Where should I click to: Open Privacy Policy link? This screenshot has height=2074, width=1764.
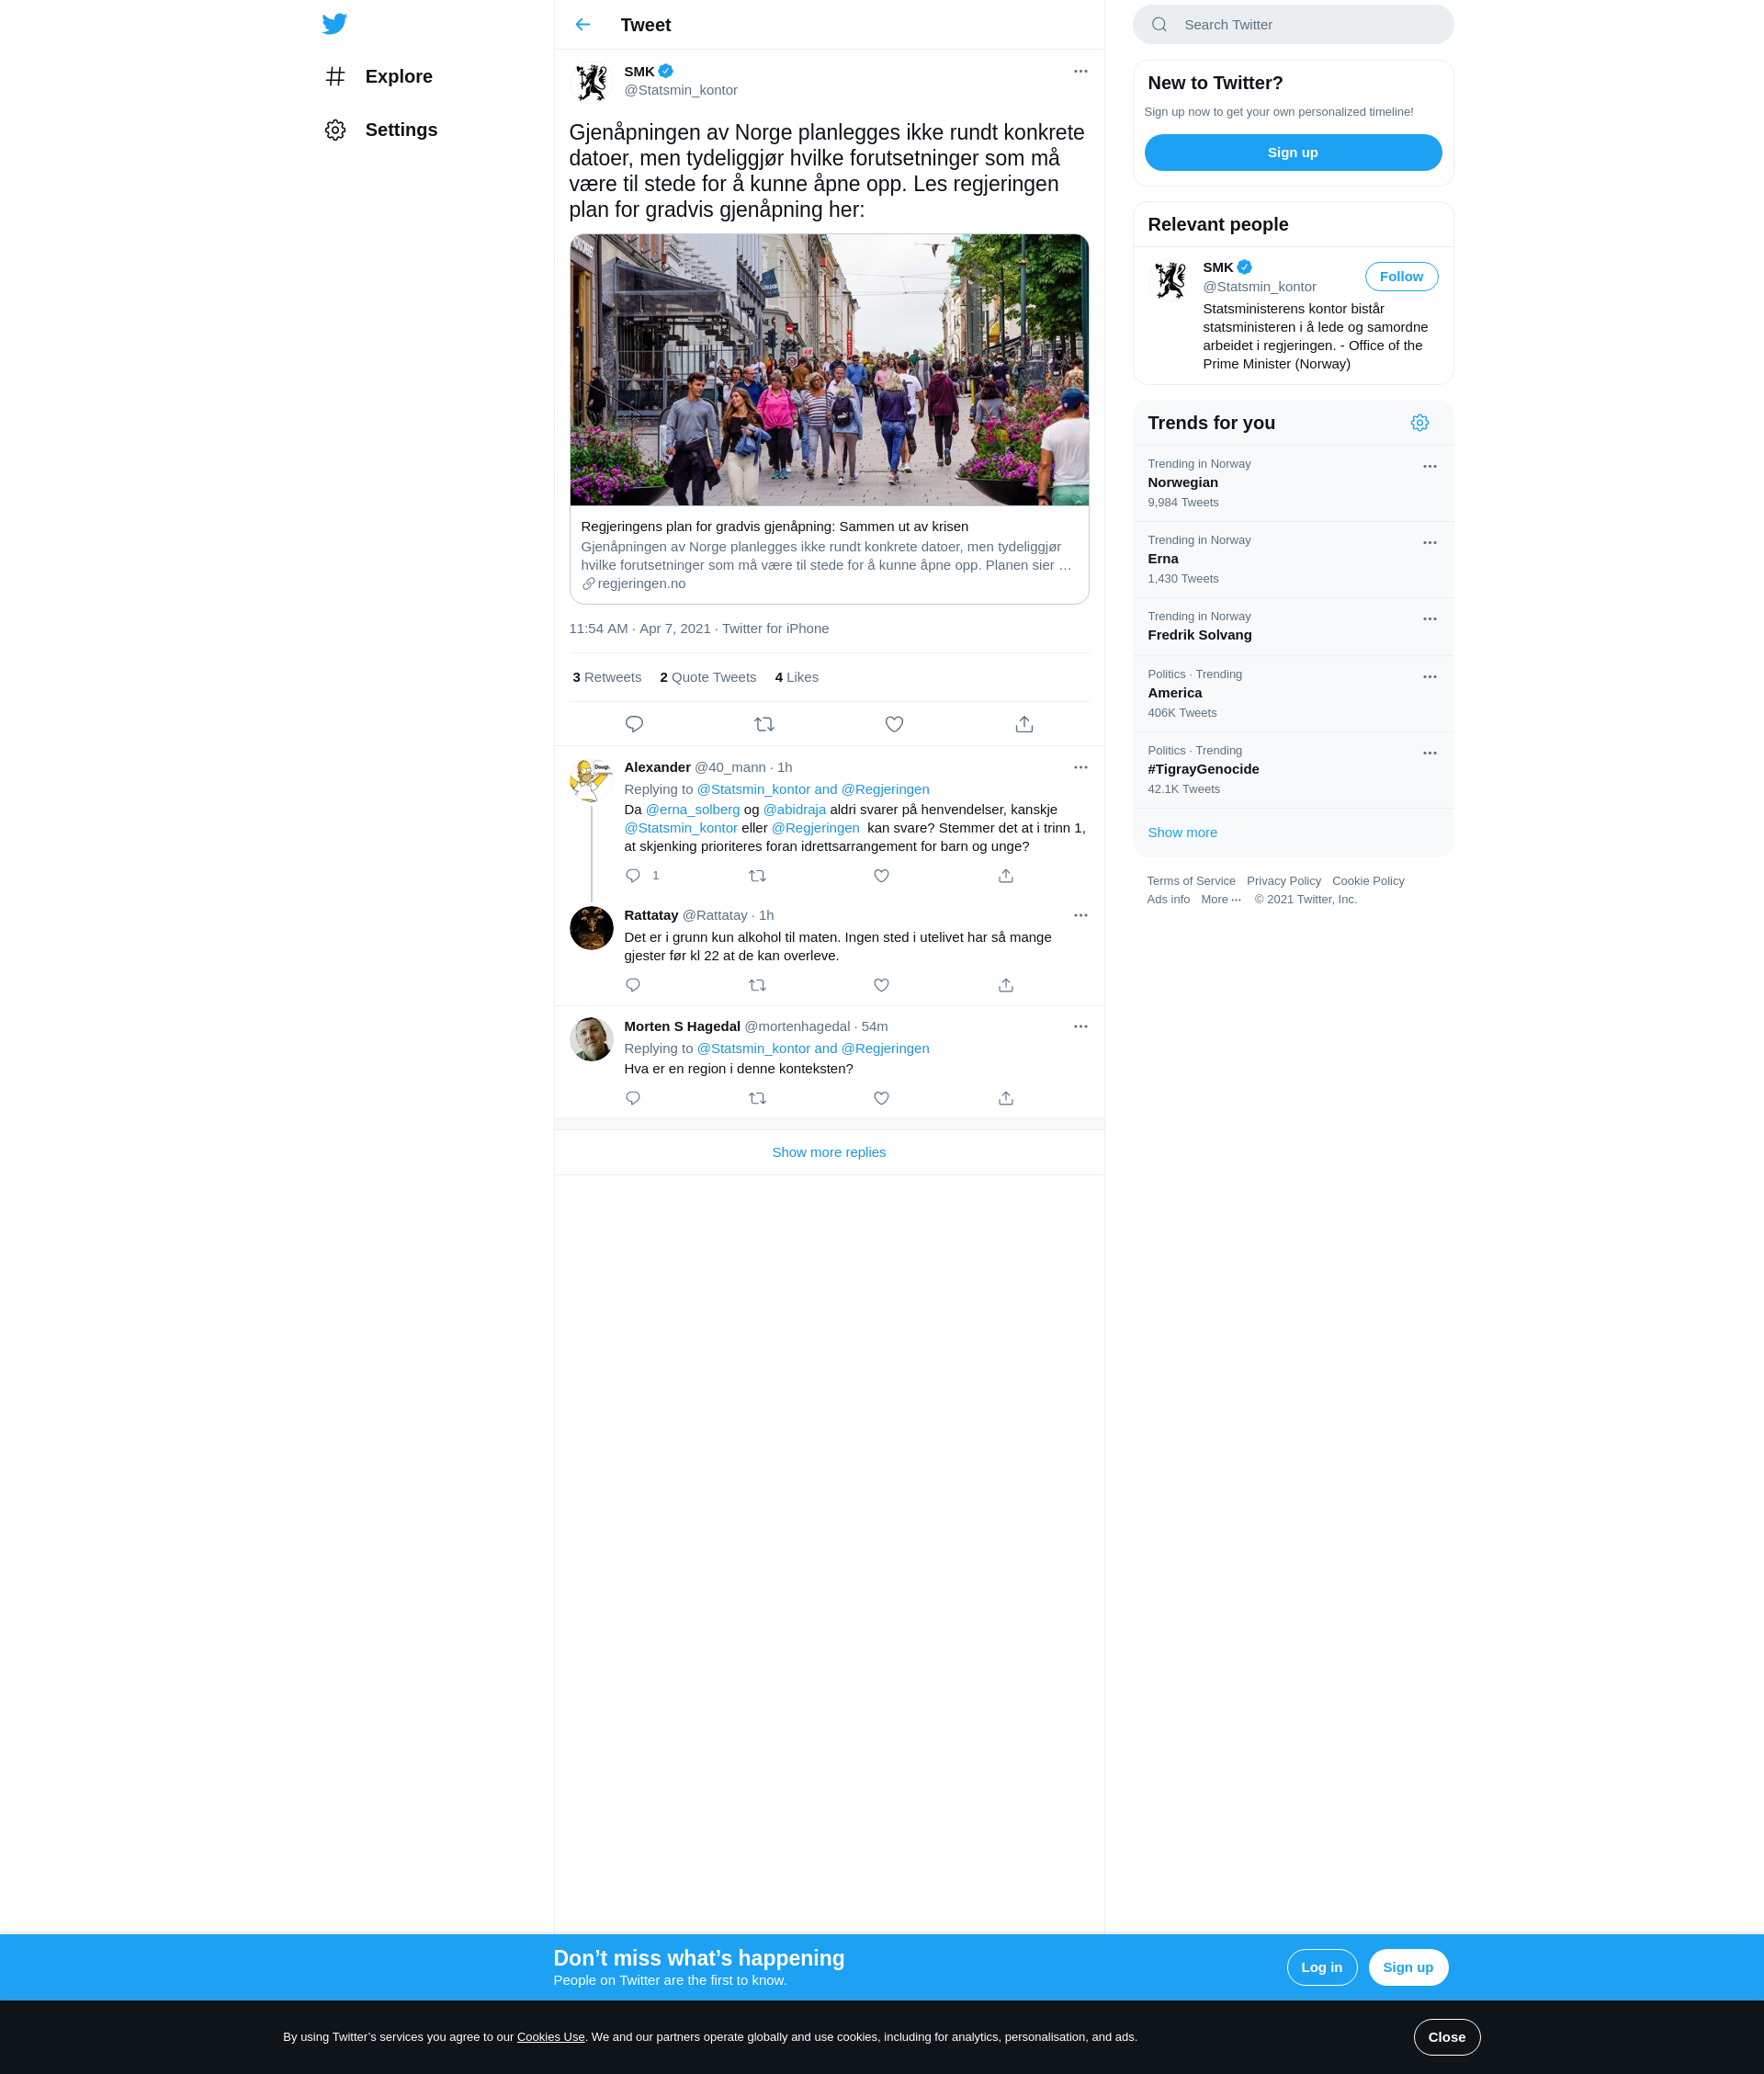[x=1283, y=881]
